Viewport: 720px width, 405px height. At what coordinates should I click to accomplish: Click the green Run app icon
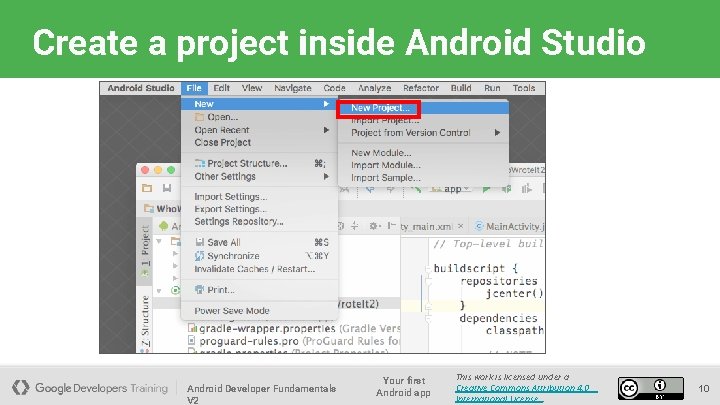coord(486,189)
